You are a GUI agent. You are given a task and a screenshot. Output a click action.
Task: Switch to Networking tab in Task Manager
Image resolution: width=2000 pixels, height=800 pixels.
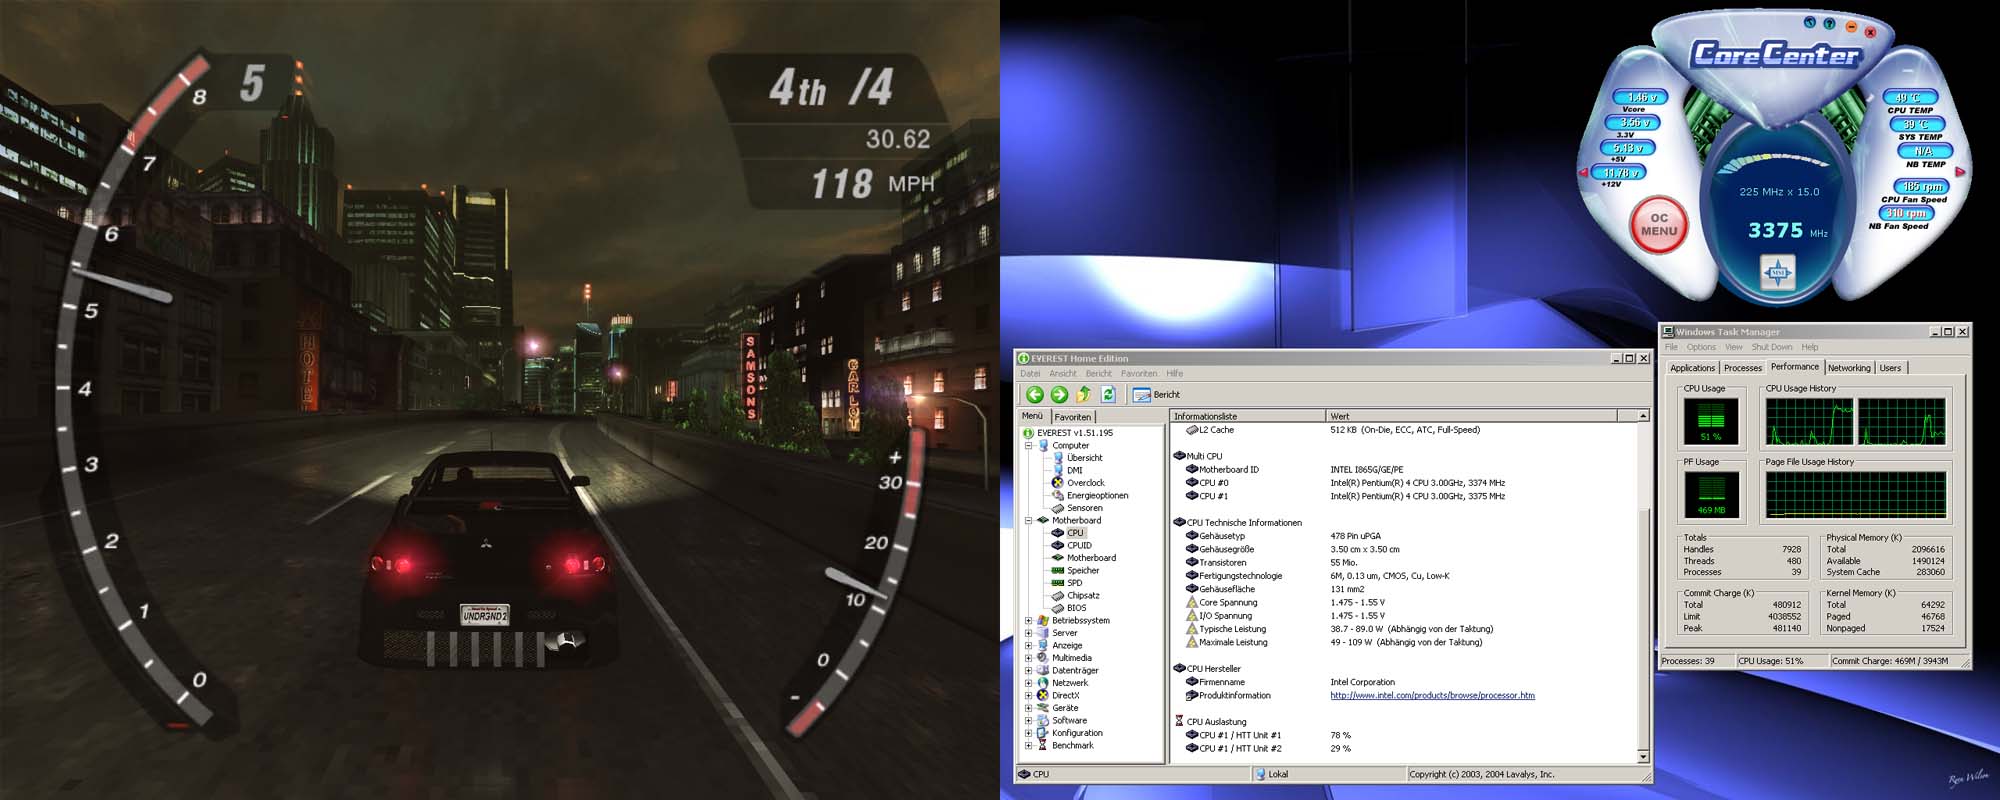point(1849,368)
